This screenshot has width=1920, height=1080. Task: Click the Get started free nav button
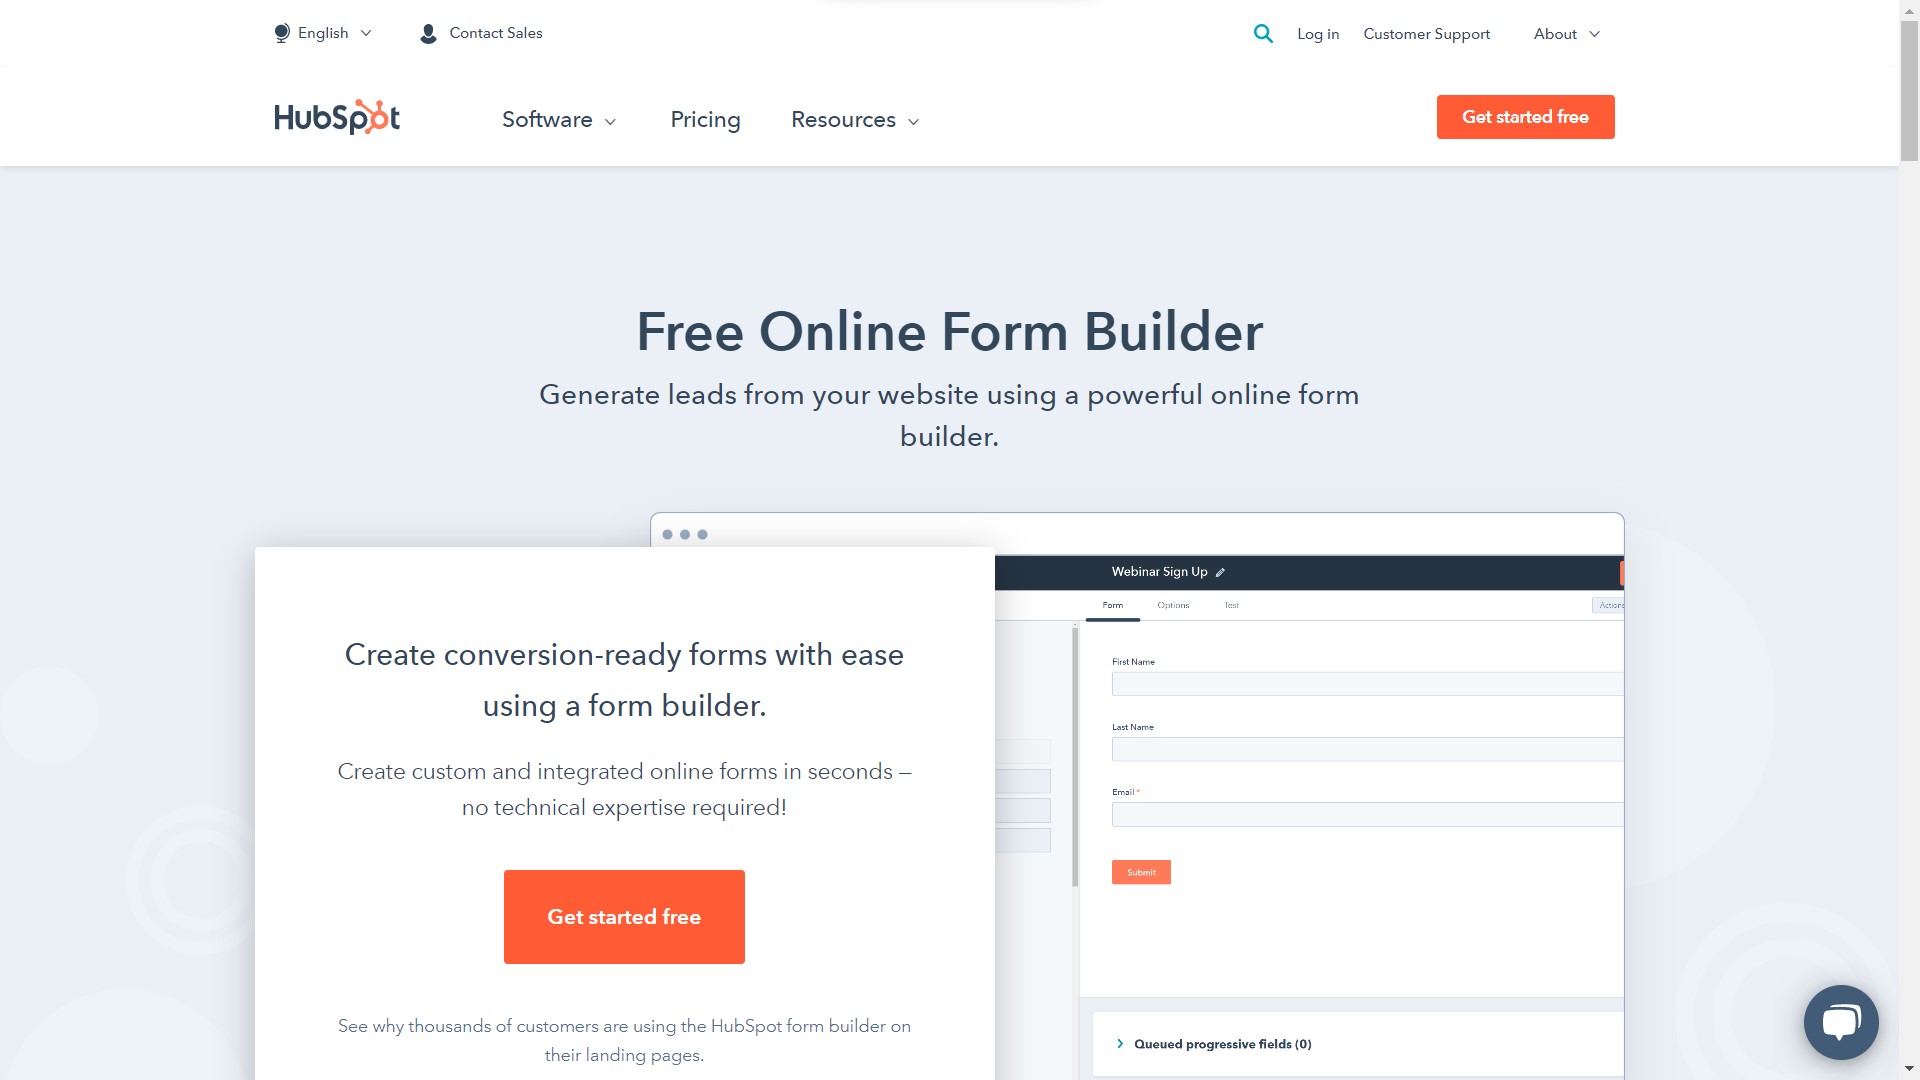point(1524,116)
